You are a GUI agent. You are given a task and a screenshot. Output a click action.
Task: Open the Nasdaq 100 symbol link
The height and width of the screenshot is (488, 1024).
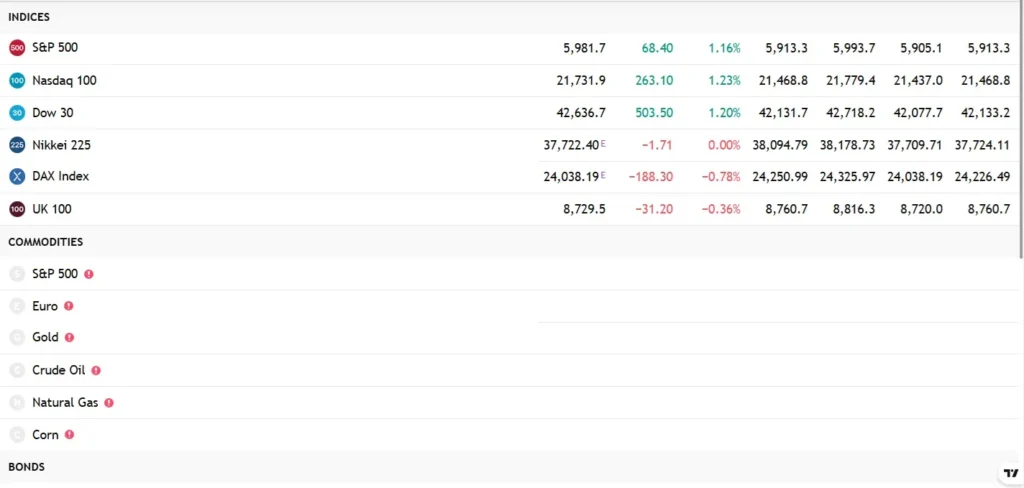pyautogui.click(x=64, y=80)
